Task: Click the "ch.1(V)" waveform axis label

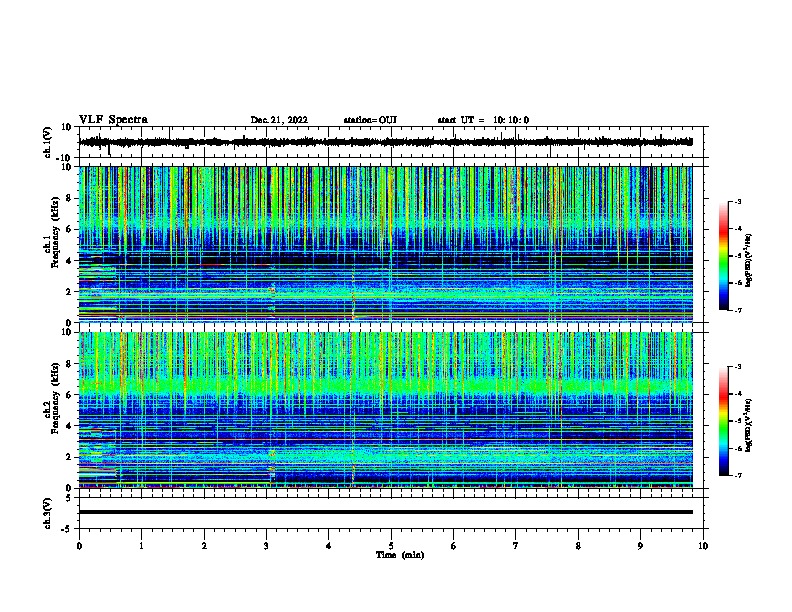Action: 48,142
